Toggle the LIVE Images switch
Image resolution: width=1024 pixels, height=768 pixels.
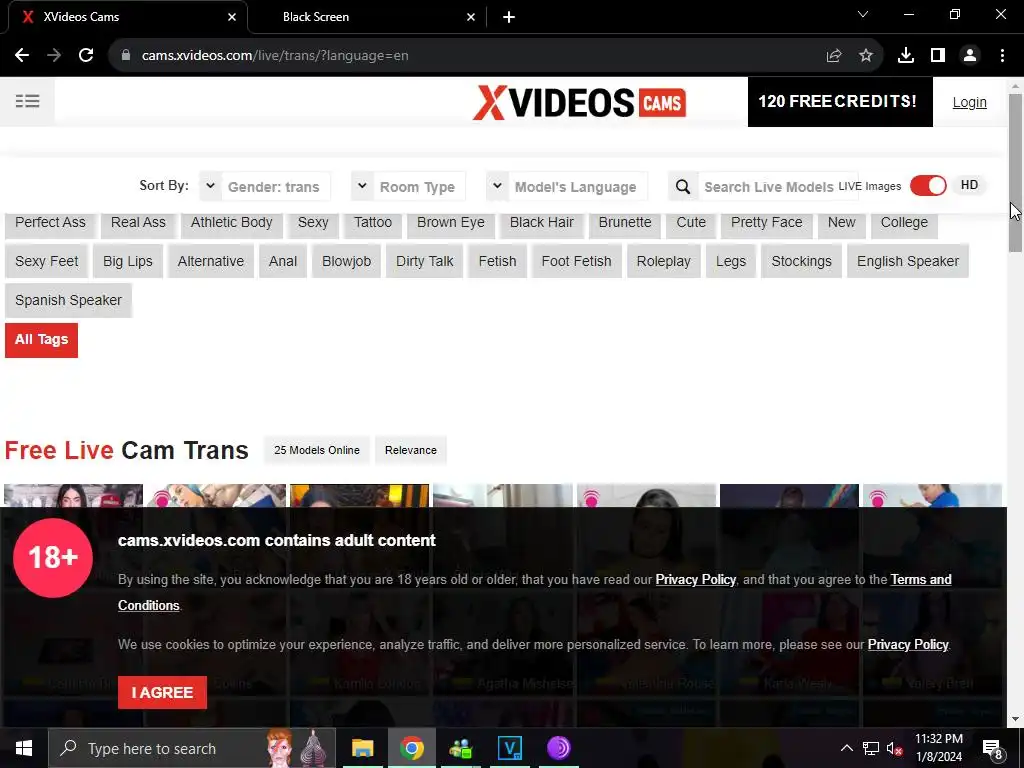(928, 185)
